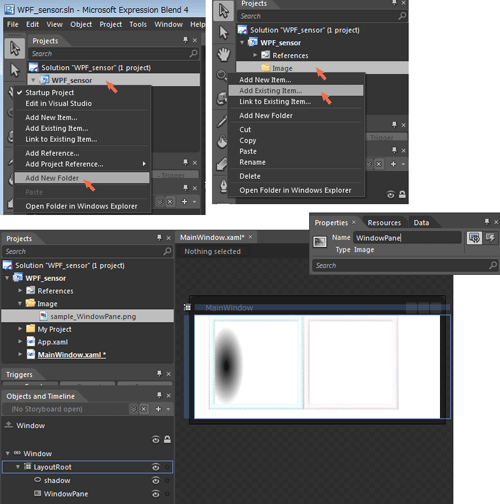Toggle visibility of the WindowPane element
The width and height of the screenshot is (500, 504).
[x=156, y=494]
